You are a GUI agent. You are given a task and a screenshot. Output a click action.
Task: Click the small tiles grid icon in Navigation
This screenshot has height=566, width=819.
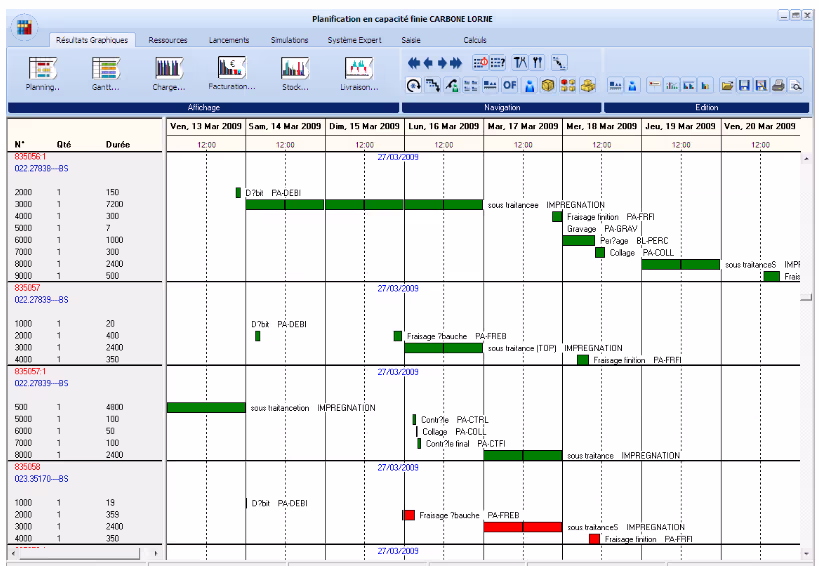click(471, 85)
